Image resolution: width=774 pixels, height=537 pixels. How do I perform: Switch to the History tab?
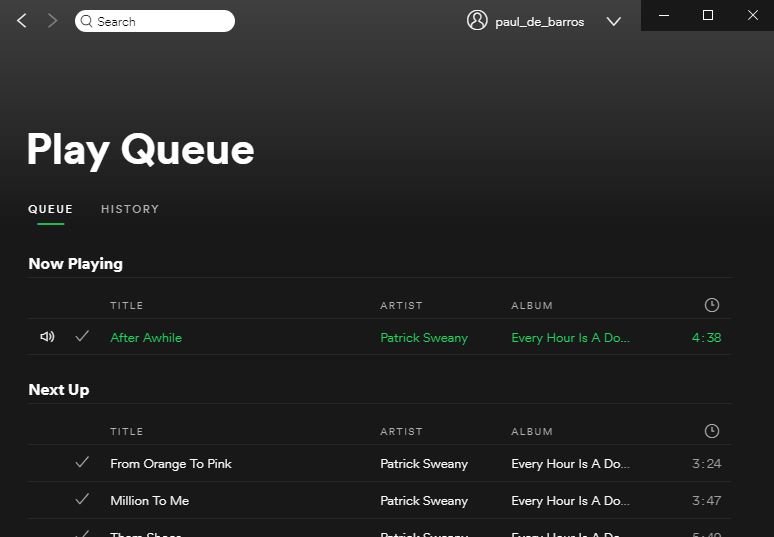(x=130, y=209)
